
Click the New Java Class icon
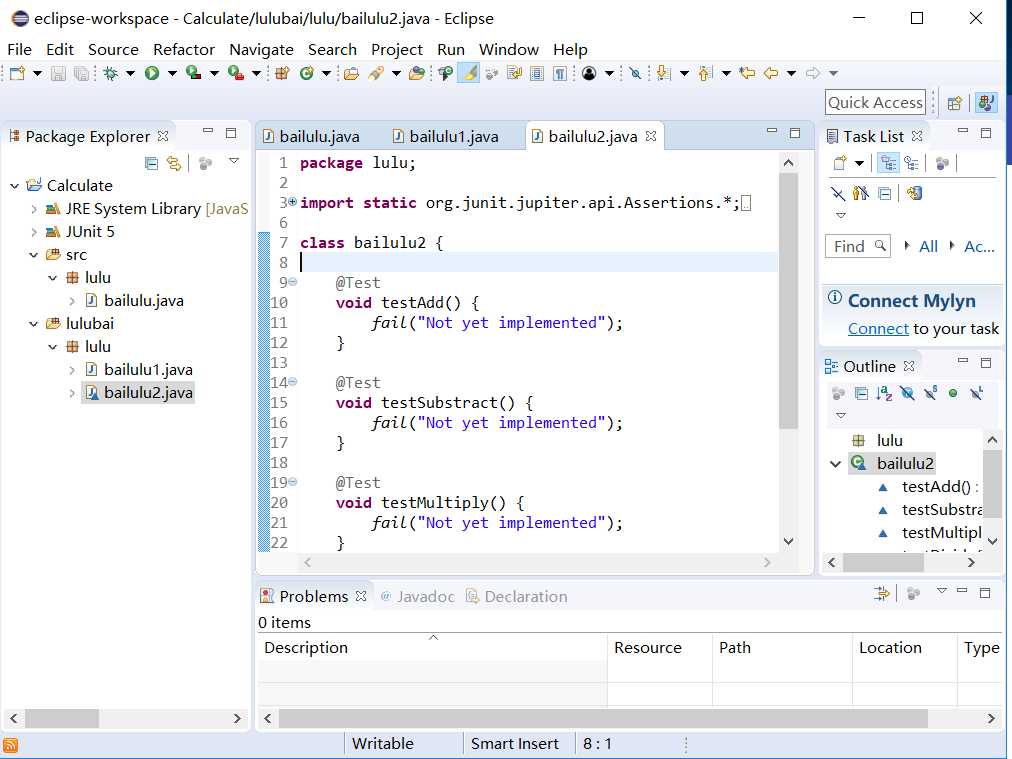pyautogui.click(x=307, y=73)
